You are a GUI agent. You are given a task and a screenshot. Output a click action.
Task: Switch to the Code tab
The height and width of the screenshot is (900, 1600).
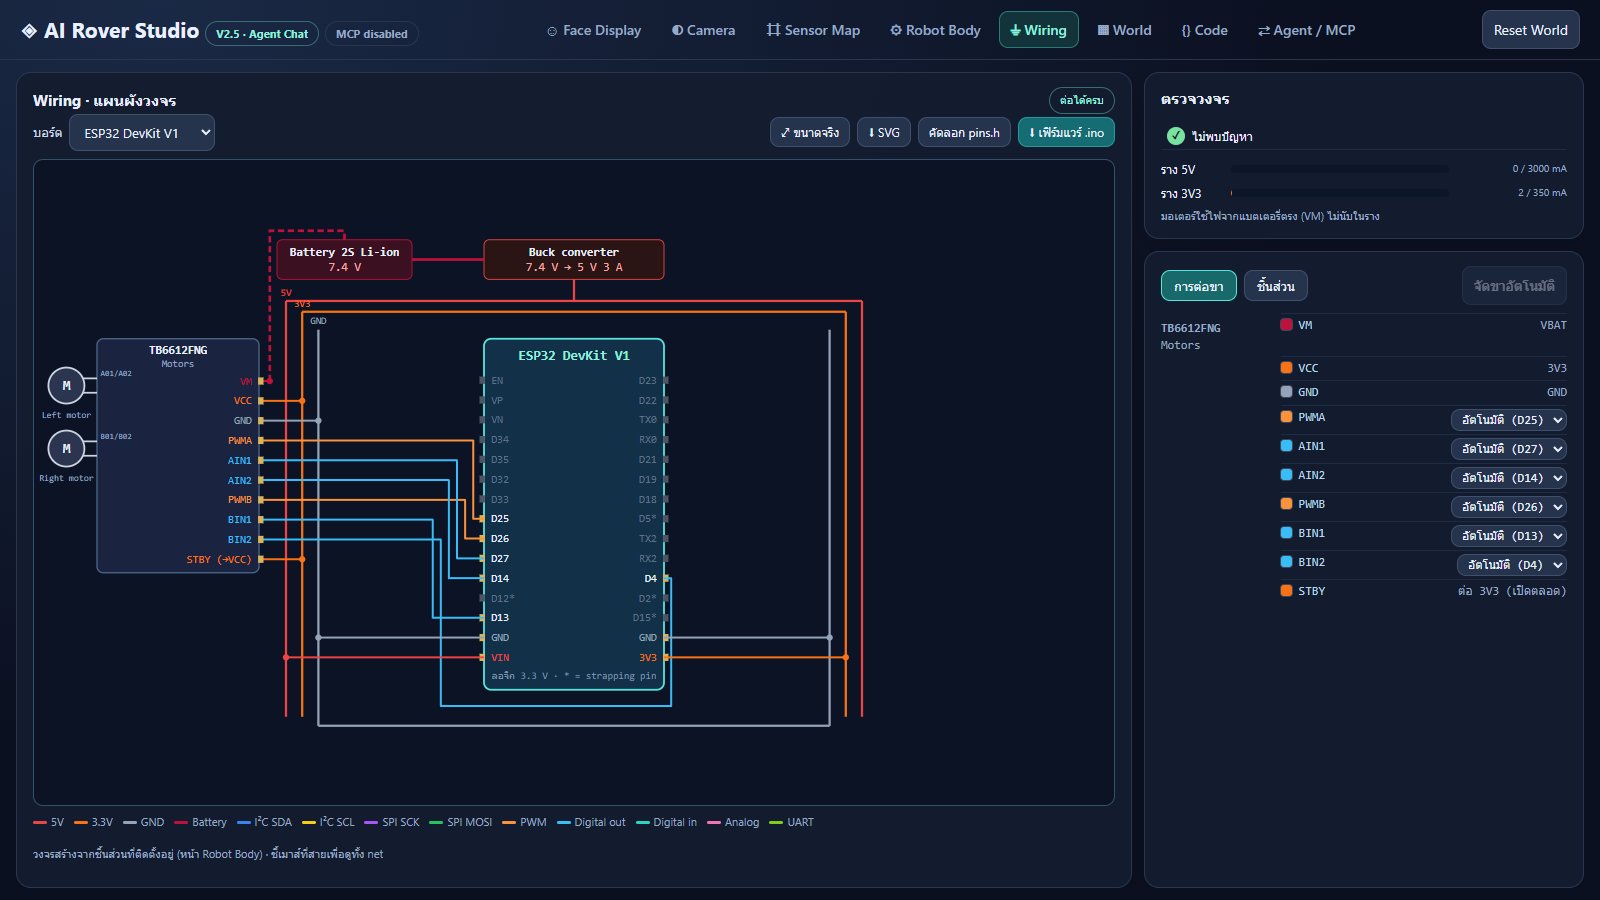coord(1205,30)
